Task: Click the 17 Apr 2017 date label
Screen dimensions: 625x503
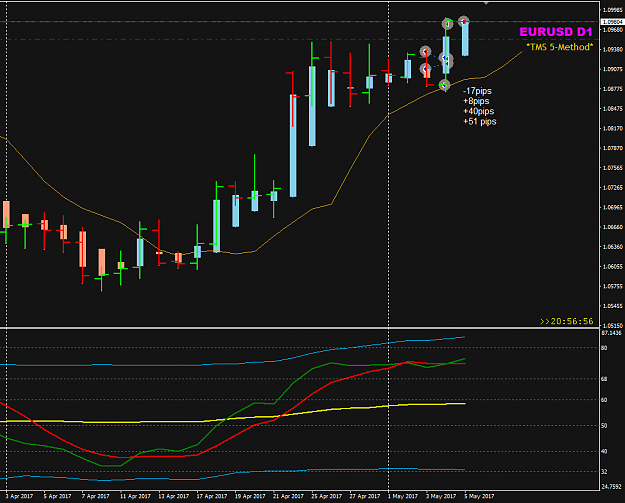Action: (212, 496)
